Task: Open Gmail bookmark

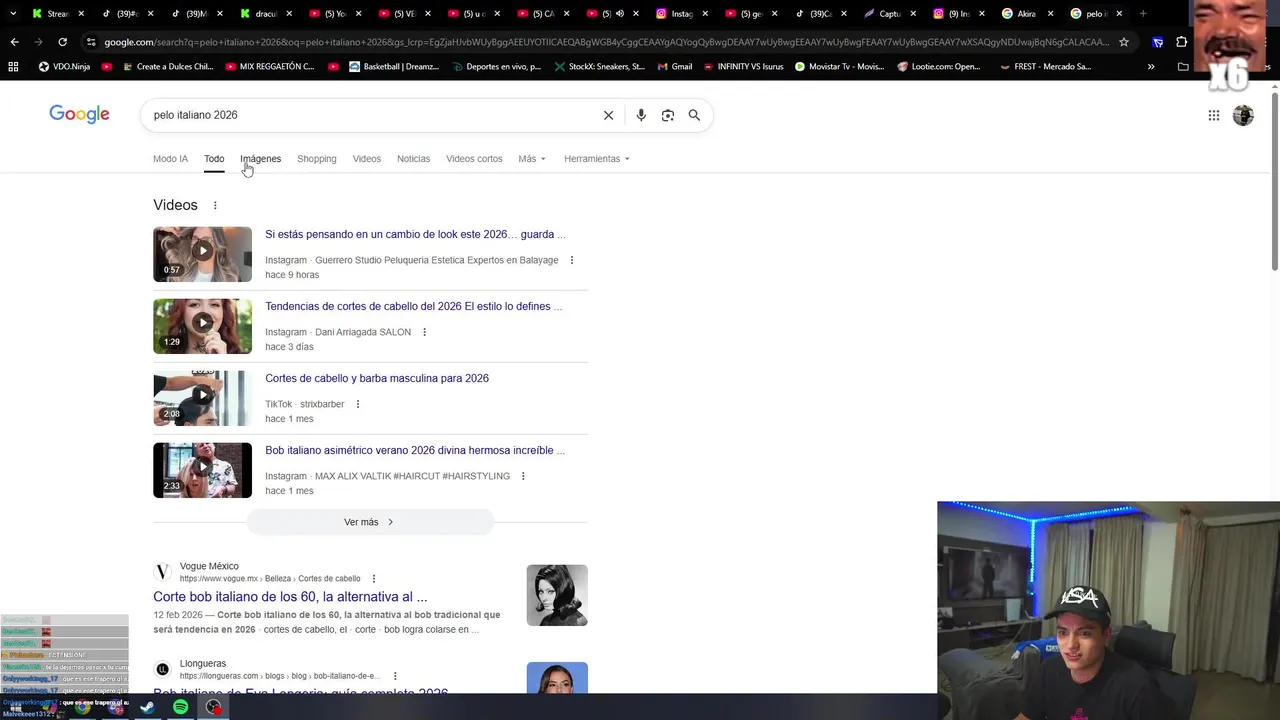Action: (x=673, y=66)
